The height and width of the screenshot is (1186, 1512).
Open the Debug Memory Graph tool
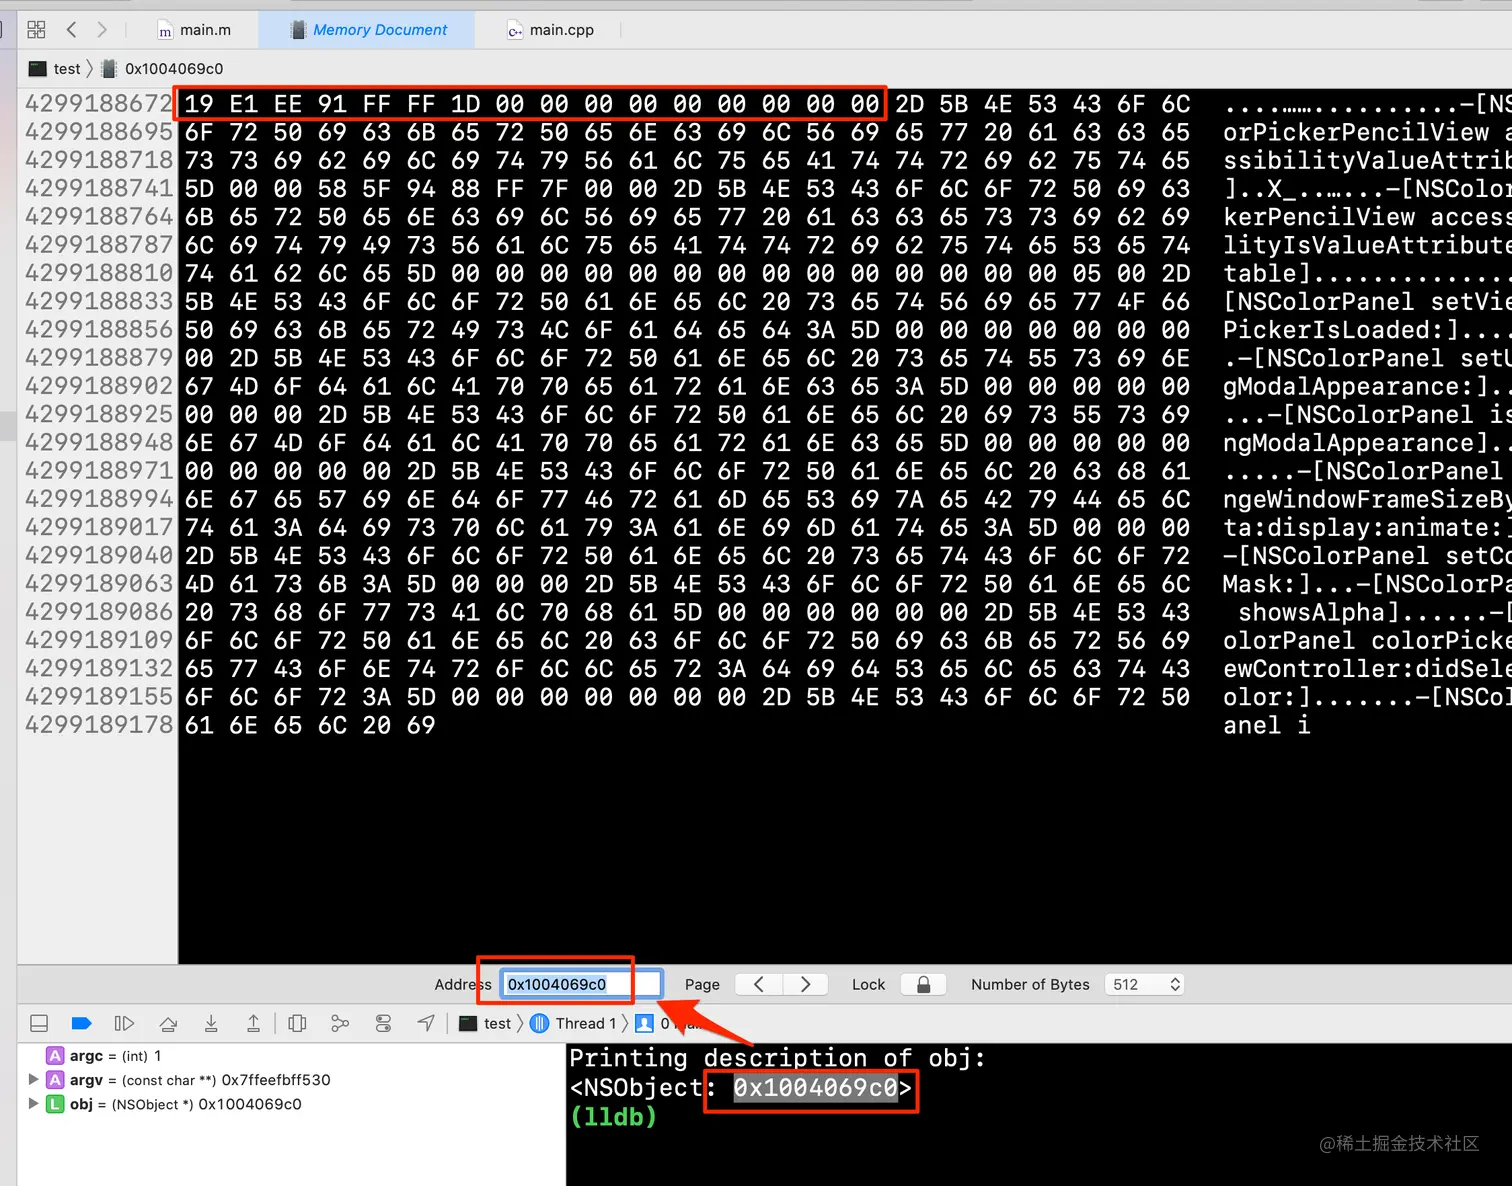pos(339,1023)
